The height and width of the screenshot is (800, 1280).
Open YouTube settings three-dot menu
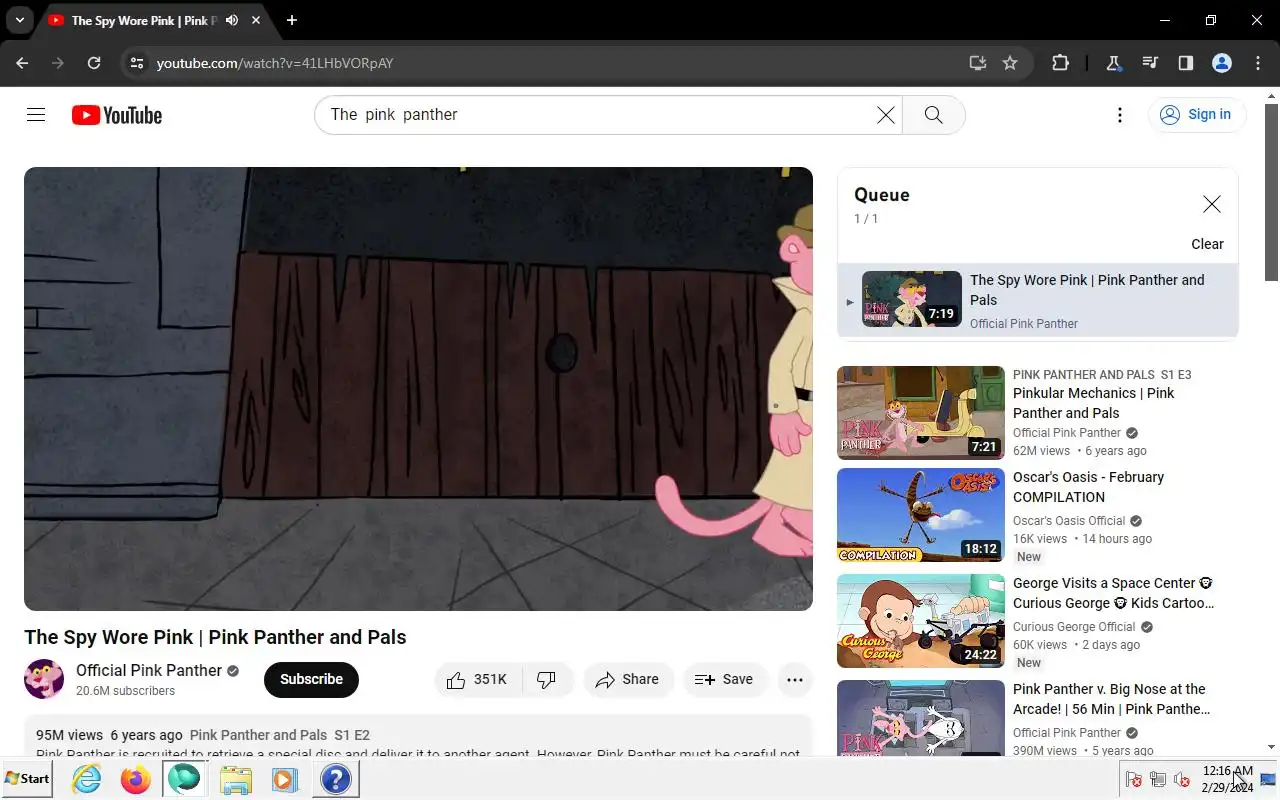coord(1120,115)
